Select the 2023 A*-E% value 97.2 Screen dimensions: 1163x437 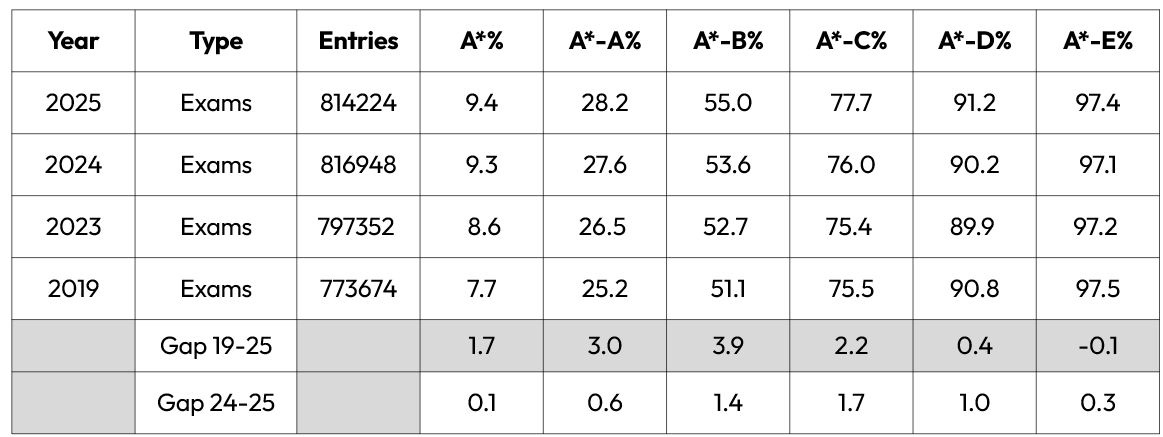click(1098, 227)
